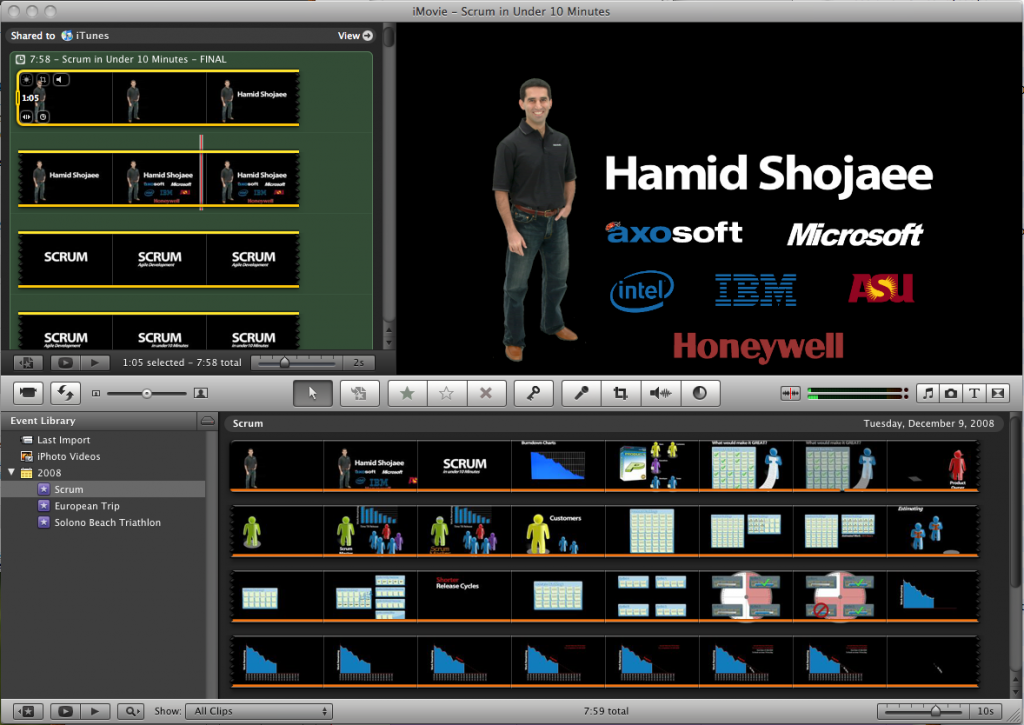This screenshot has height=725, width=1024.
Task: Toggle audio skimming on the toolbar
Action: pyautogui.click(x=790, y=393)
